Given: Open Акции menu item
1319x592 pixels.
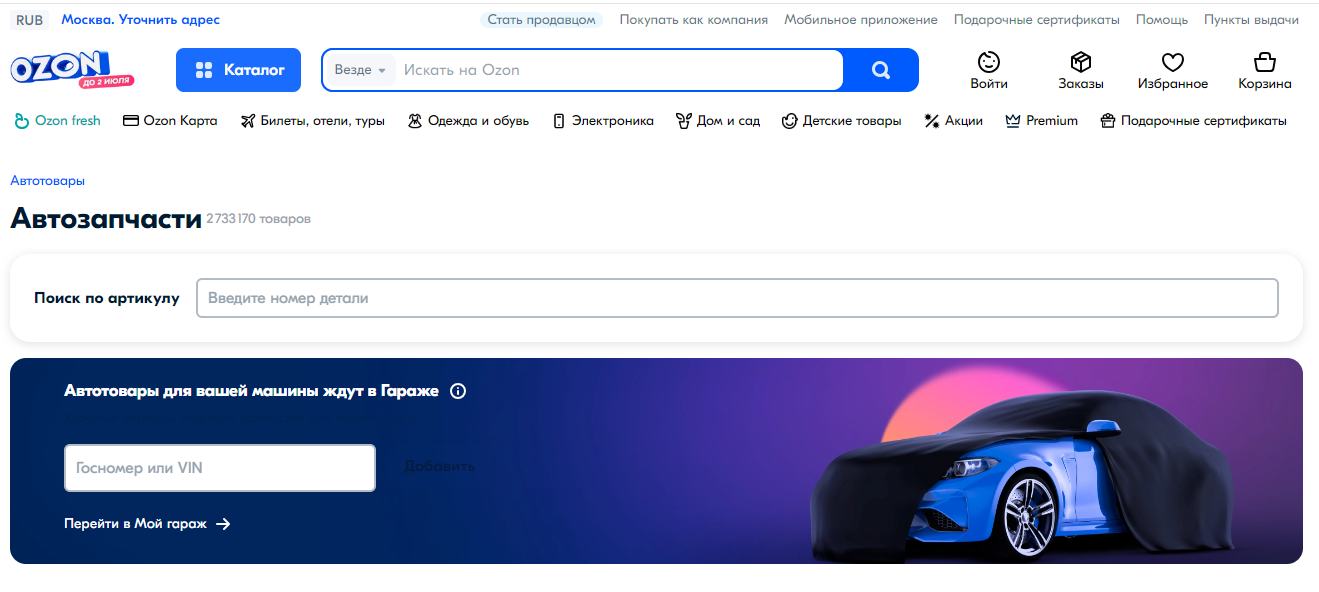Looking at the screenshot, I should pos(953,121).
